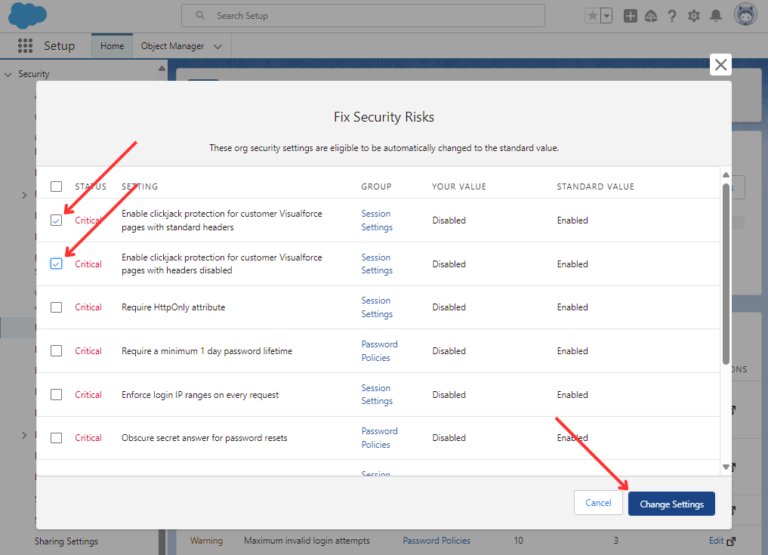
Task: Open the Notifications bell icon
Action: (x=716, y=16)
